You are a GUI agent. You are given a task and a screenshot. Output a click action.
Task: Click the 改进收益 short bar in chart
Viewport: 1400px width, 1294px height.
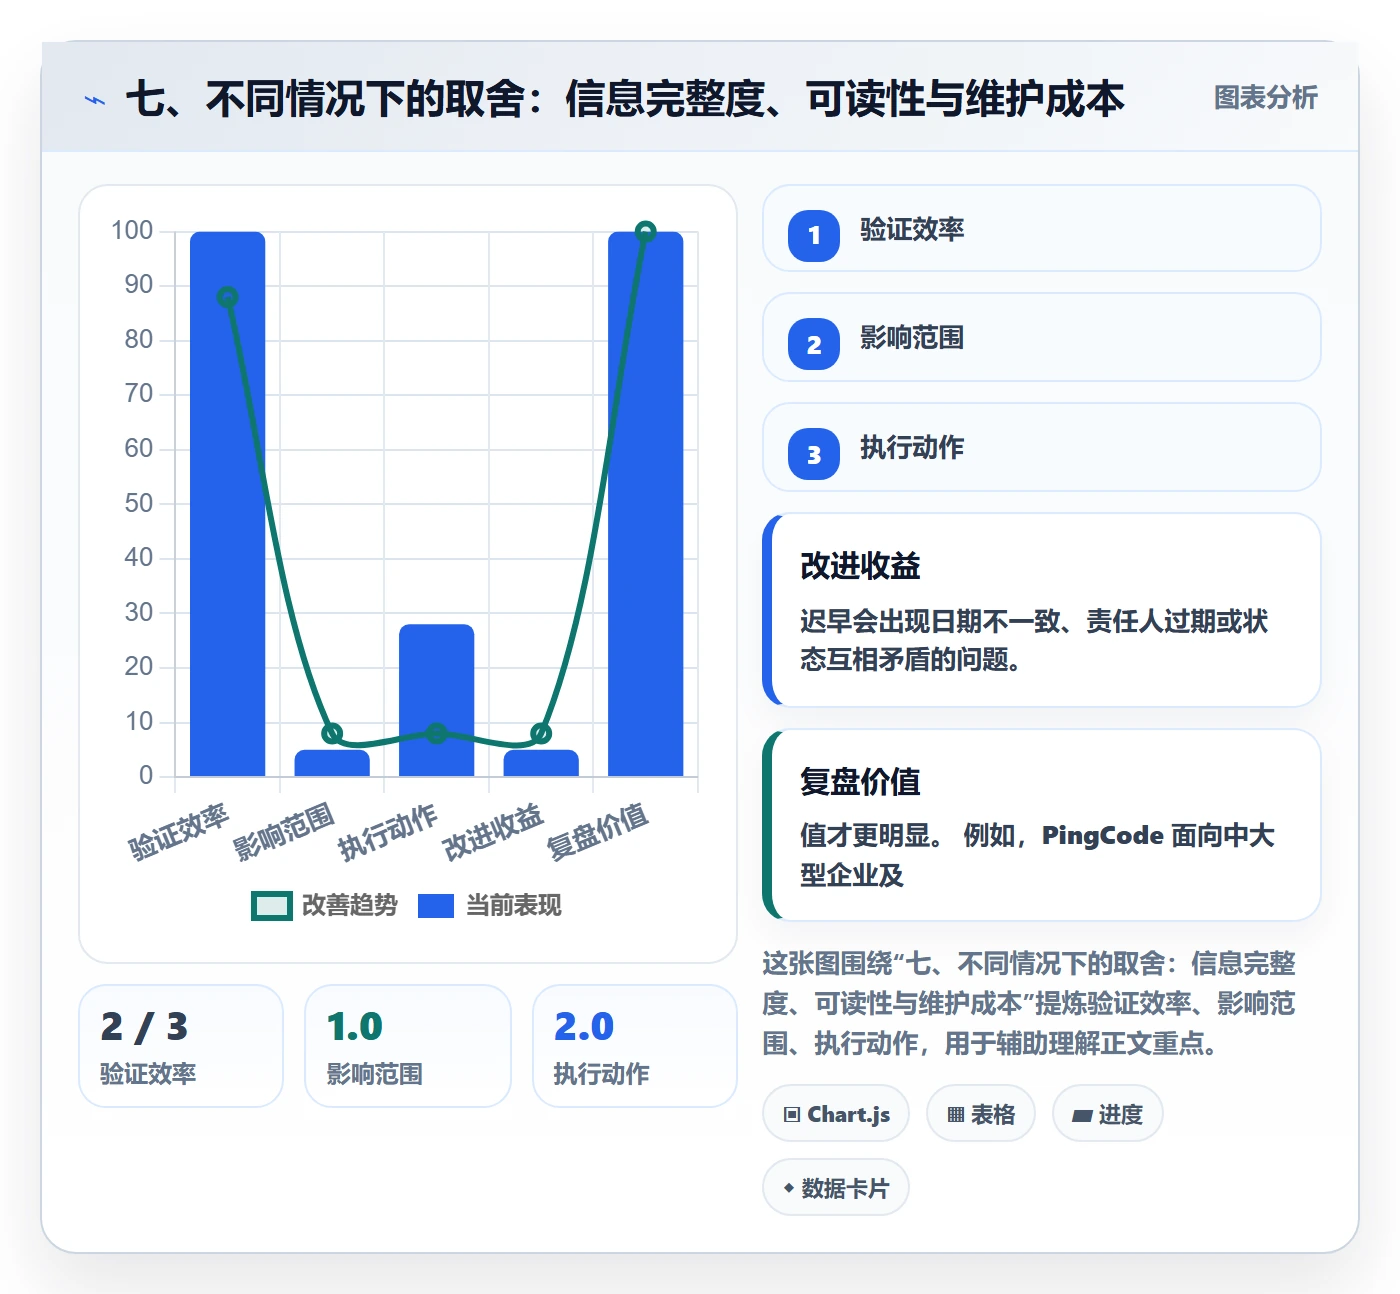[x=541, y=763]
